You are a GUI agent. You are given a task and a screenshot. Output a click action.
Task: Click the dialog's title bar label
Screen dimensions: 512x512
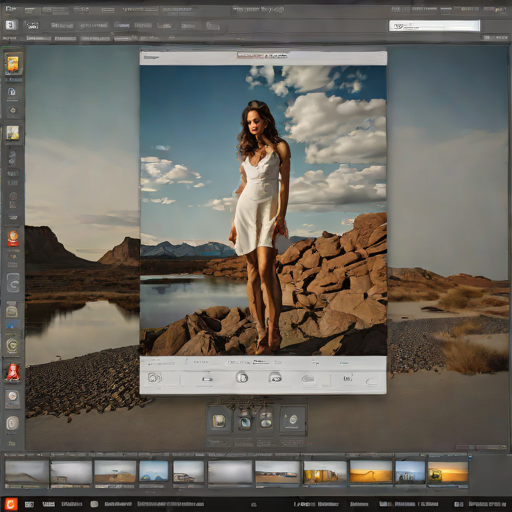click(262, 56)
